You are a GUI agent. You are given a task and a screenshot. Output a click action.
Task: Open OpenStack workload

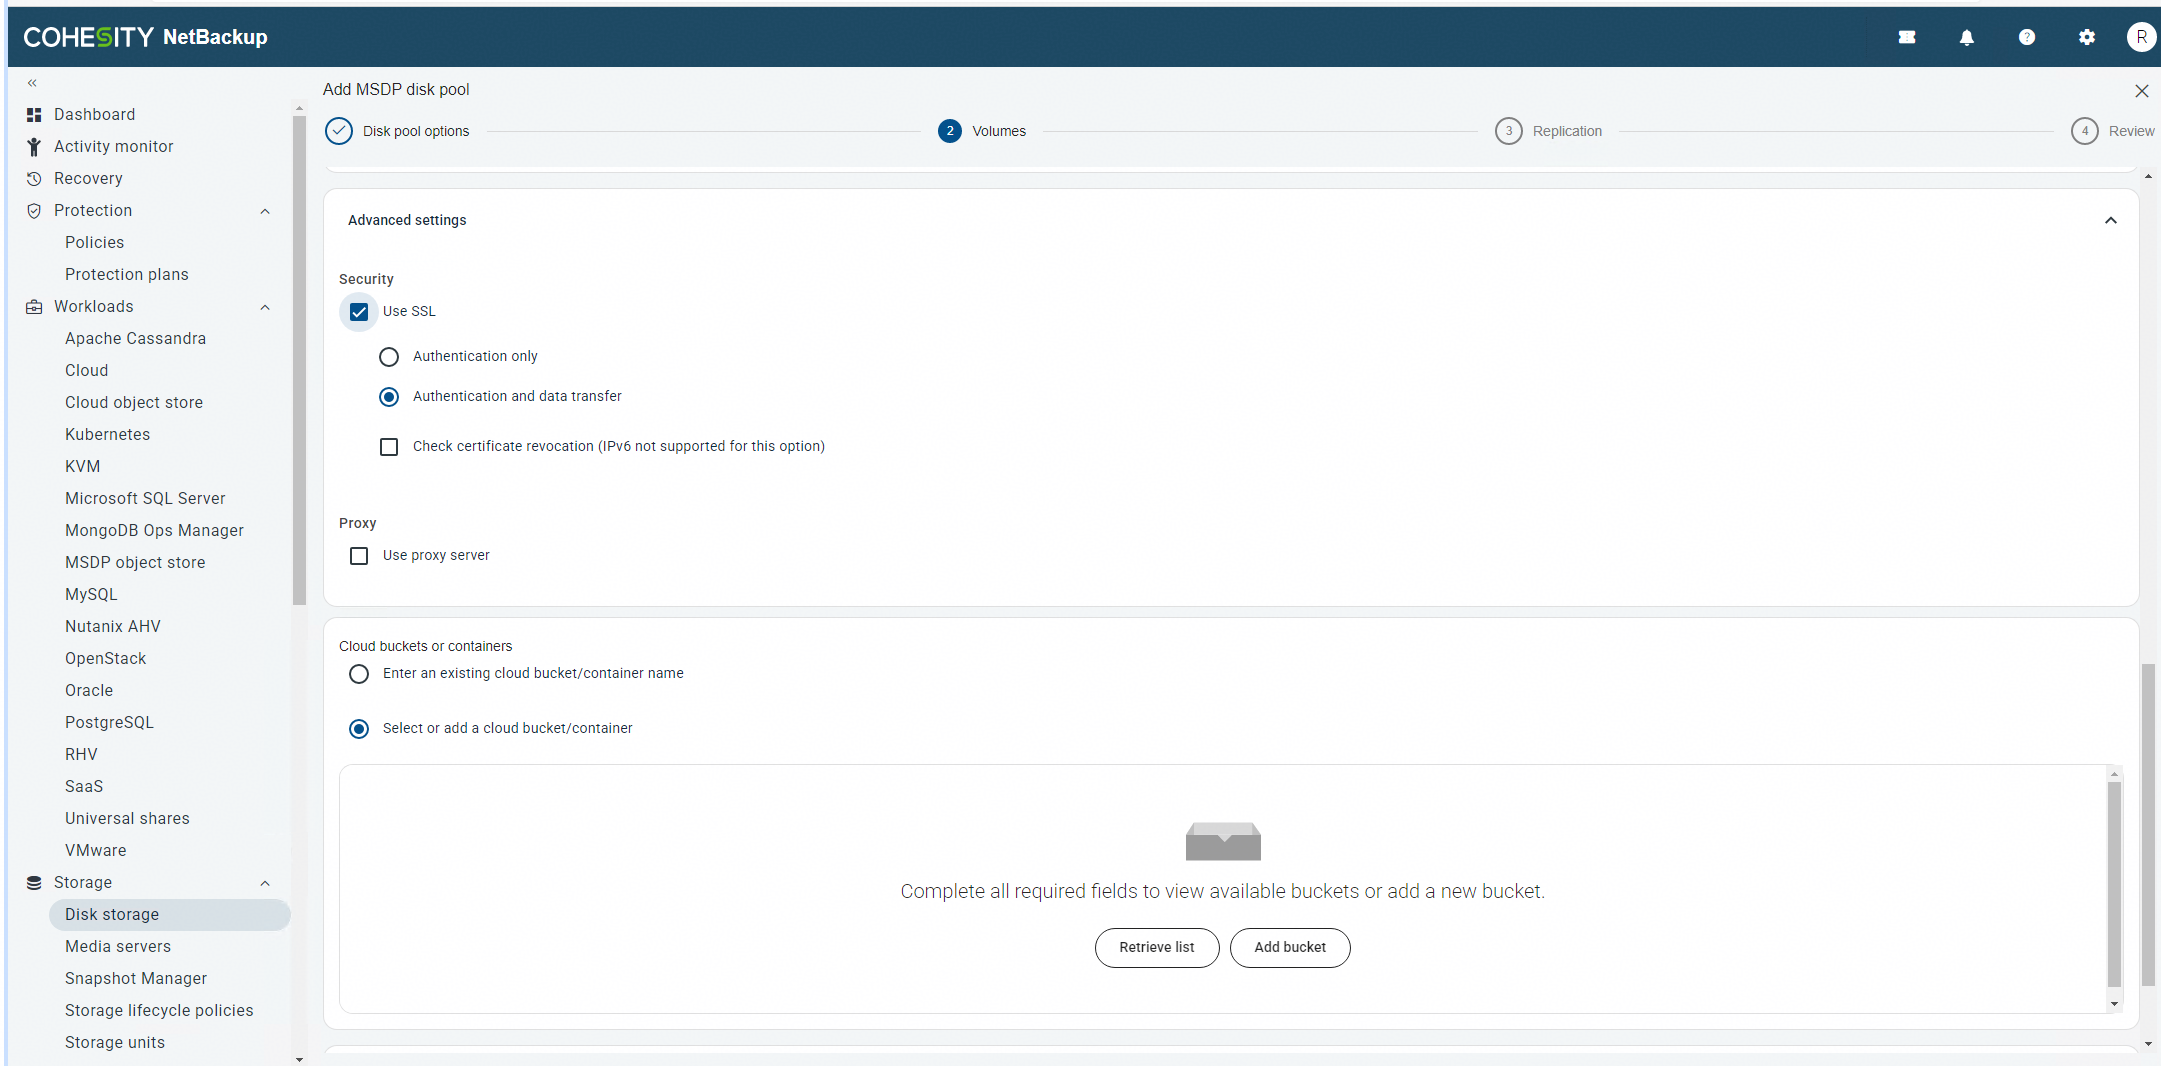[105, 659]
